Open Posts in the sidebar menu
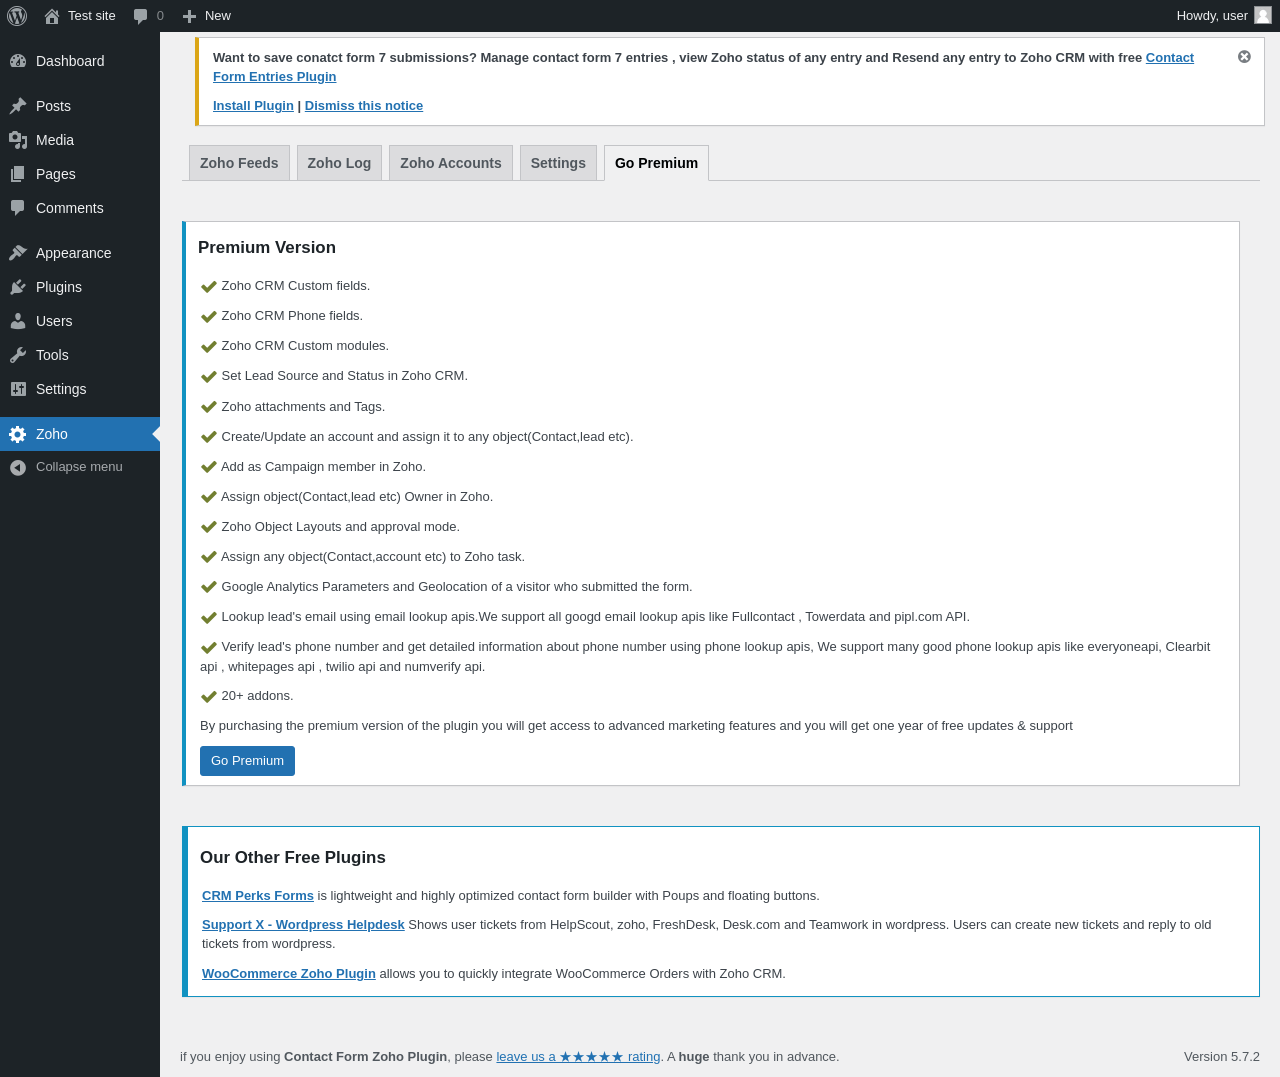The height and width of the screenshot is (1077, 1280). pyautogui.click(x=80, y=106)
